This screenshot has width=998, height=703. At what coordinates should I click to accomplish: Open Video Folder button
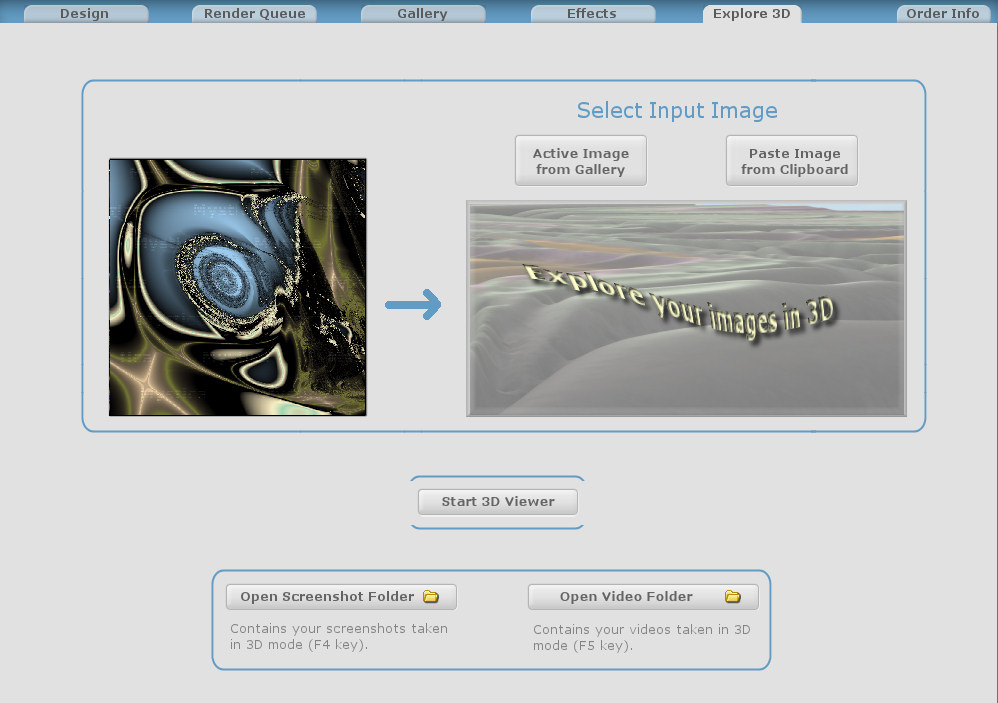pos(643,597)
